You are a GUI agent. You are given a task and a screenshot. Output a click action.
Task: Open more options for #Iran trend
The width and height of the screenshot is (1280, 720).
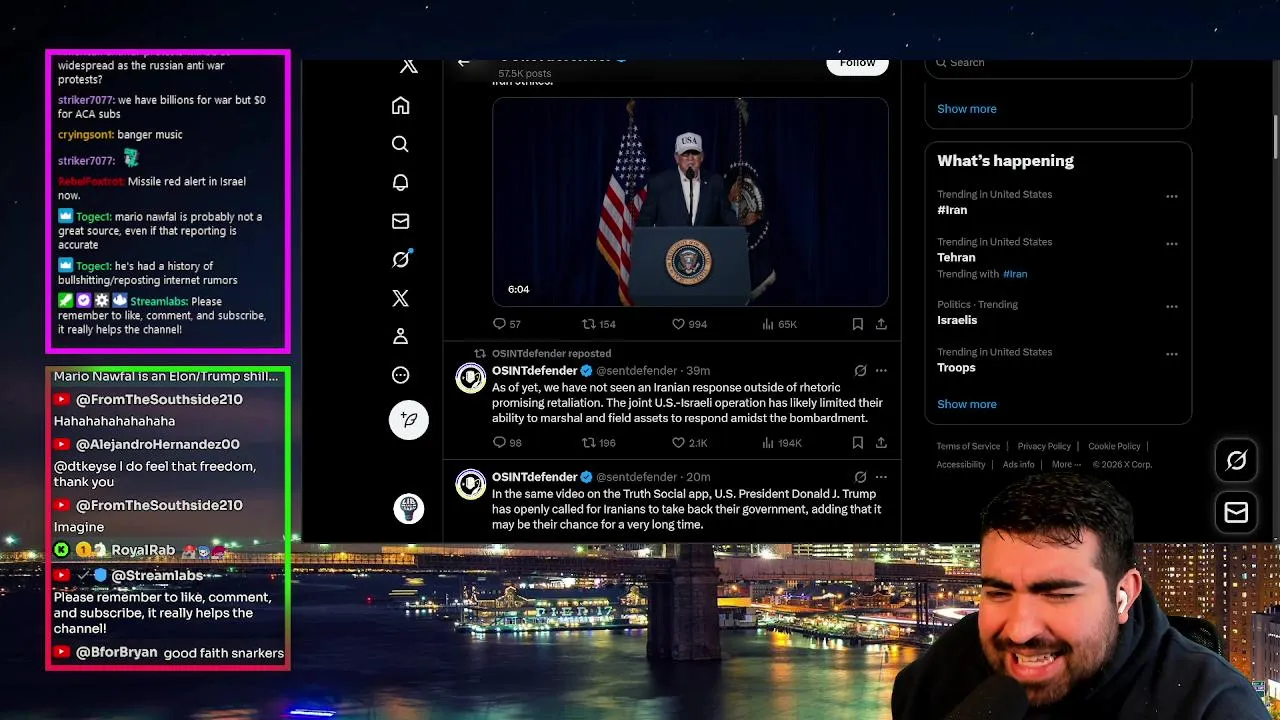click(x=1172, y=196)
